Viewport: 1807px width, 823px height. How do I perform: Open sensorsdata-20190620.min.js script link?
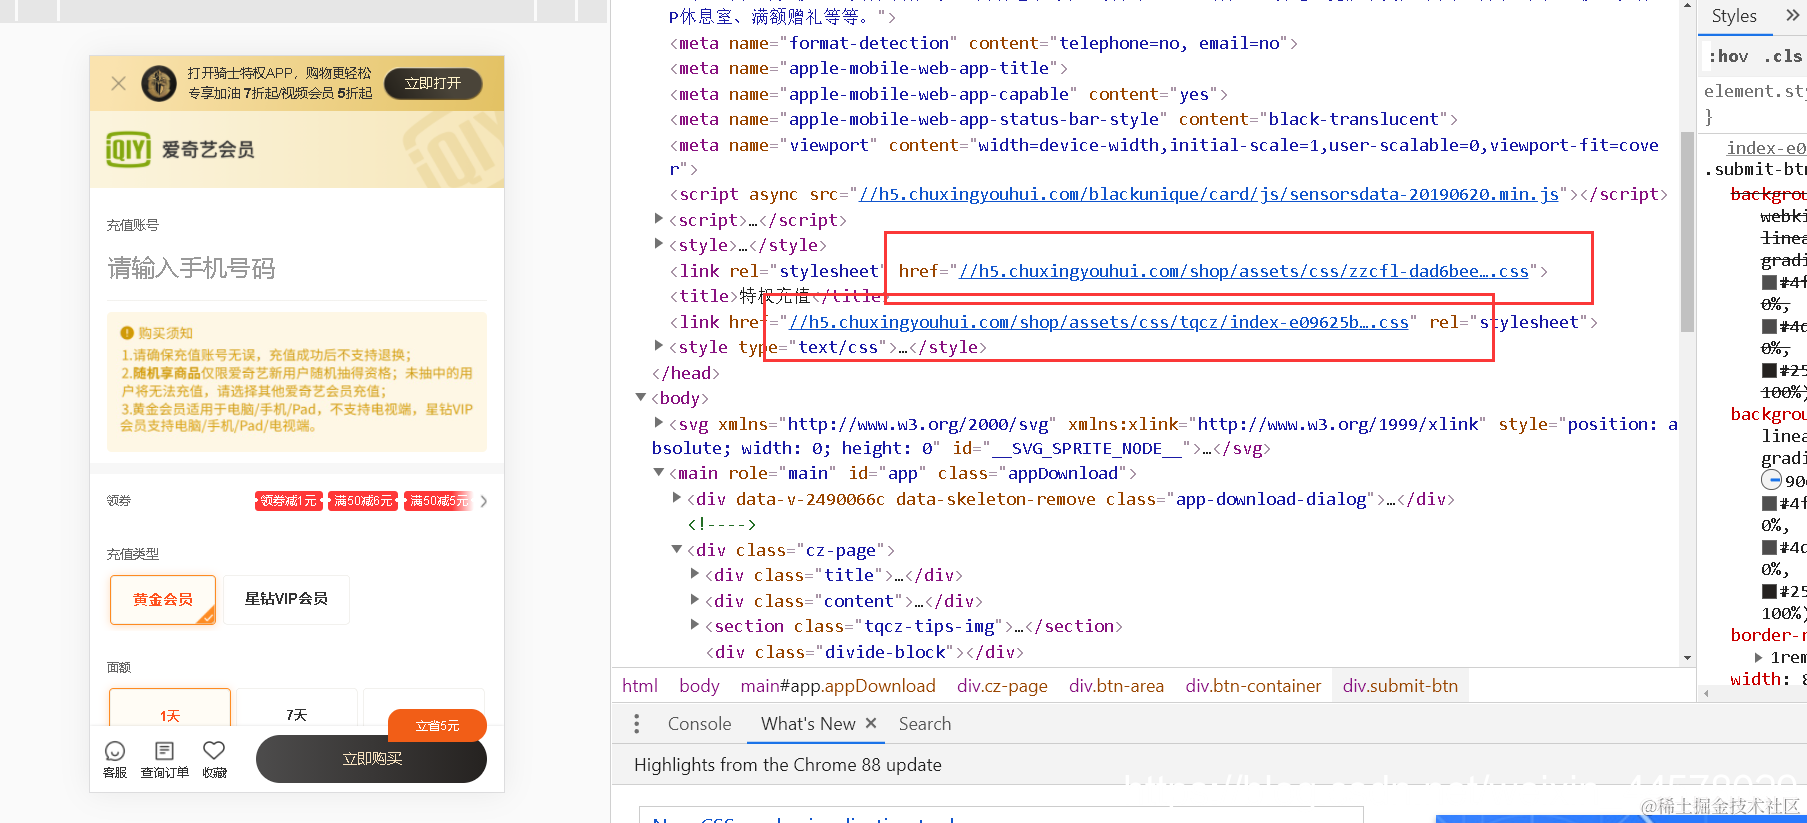pyautogui.click(x=1209, y=194)
